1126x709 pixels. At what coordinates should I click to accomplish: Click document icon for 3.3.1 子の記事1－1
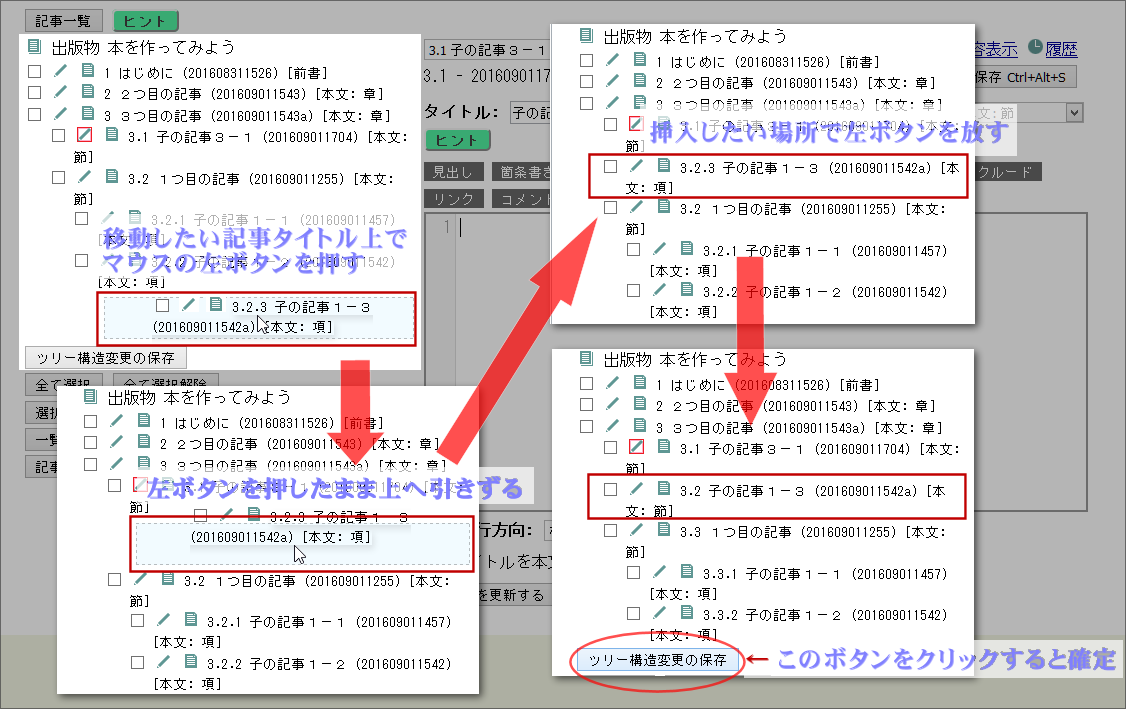click(x=687, y=571)
